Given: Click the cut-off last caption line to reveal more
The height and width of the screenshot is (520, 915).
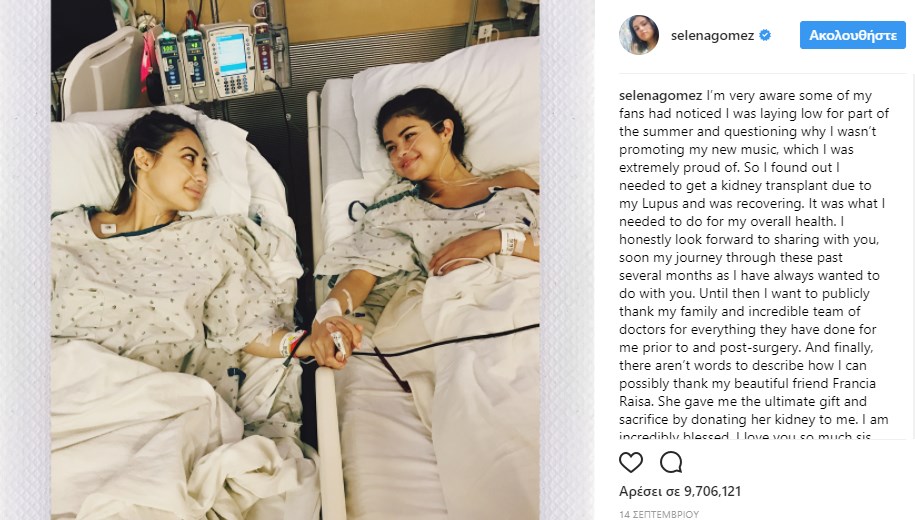Looking at the screenshot, I should [x=745, y=435].
